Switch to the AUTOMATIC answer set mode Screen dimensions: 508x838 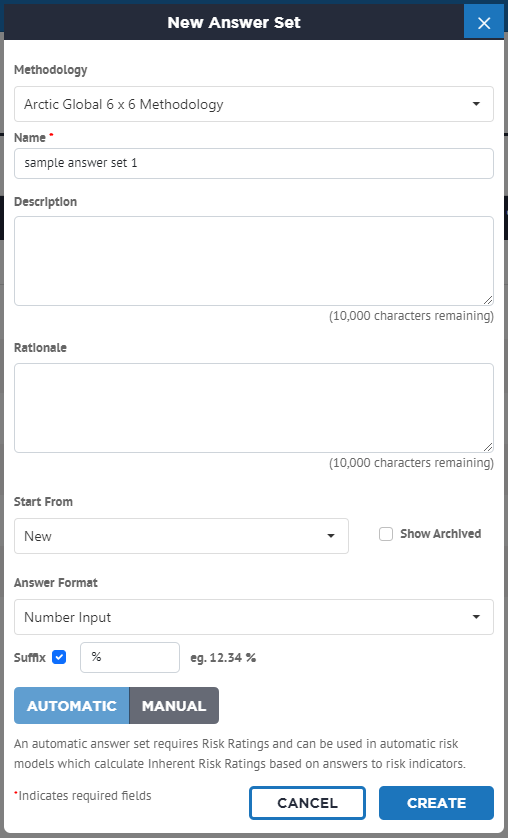pyautogui.click(x=72, y=705)
